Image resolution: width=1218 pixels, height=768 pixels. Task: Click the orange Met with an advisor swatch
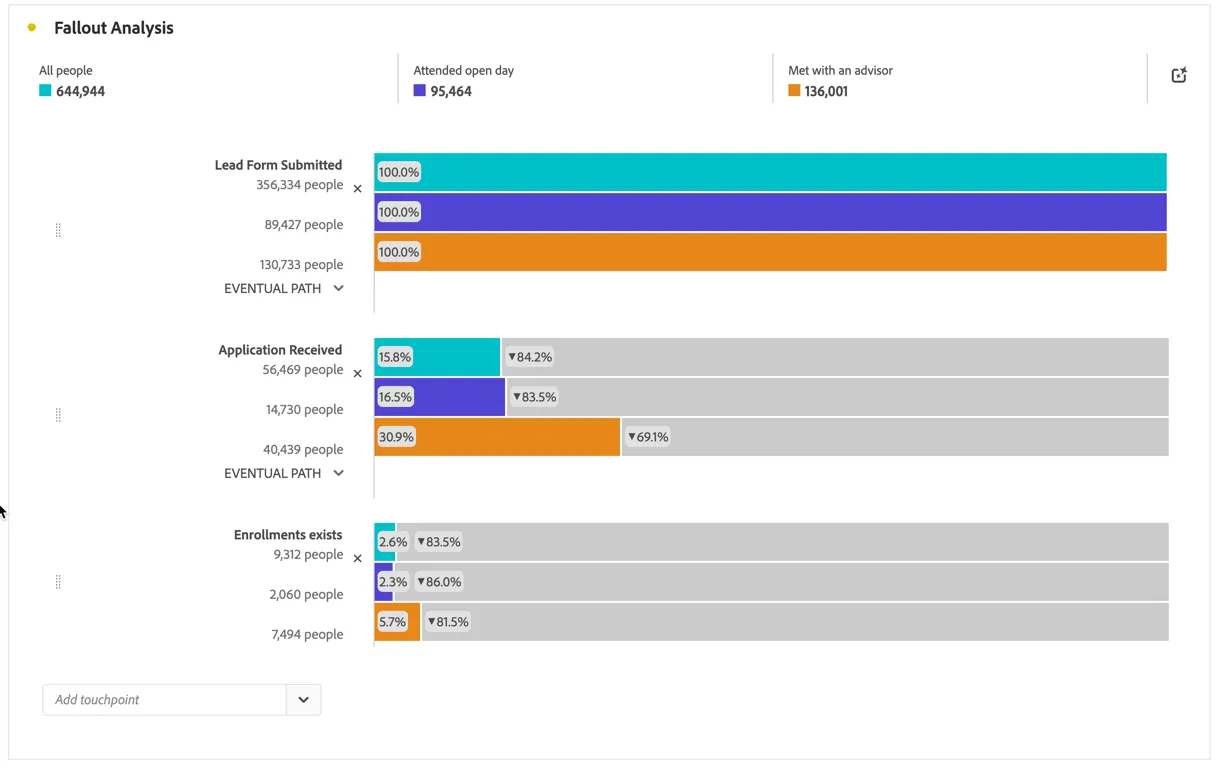[x=794, y=91]
